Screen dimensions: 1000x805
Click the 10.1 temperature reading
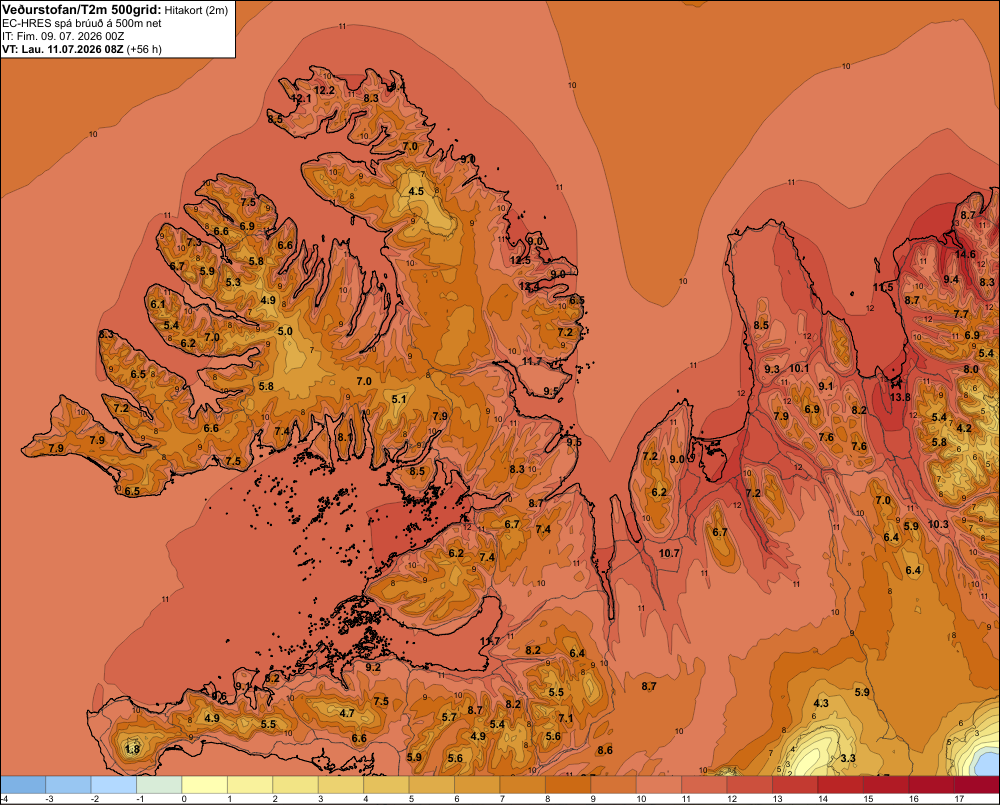point(799,368)
